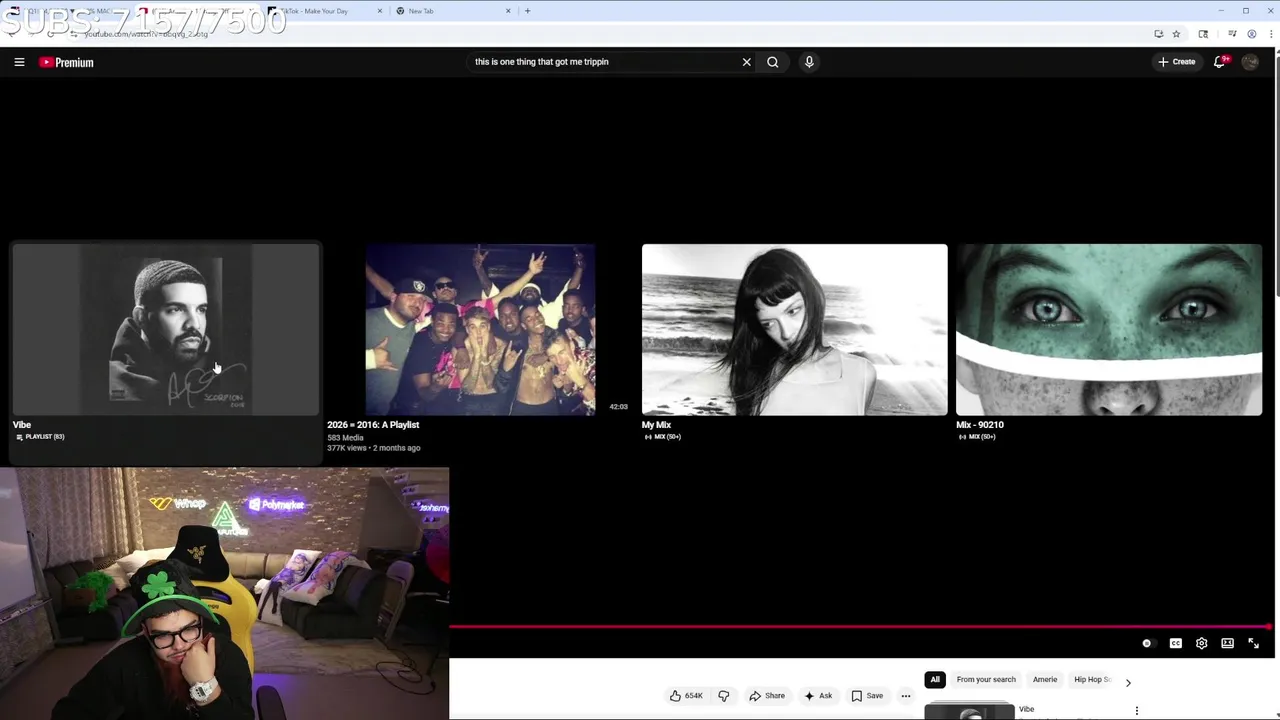This screenshot has width=1280, height=720.
Task: Go to YouTube Premium home logo
Action: coord(66,62)
